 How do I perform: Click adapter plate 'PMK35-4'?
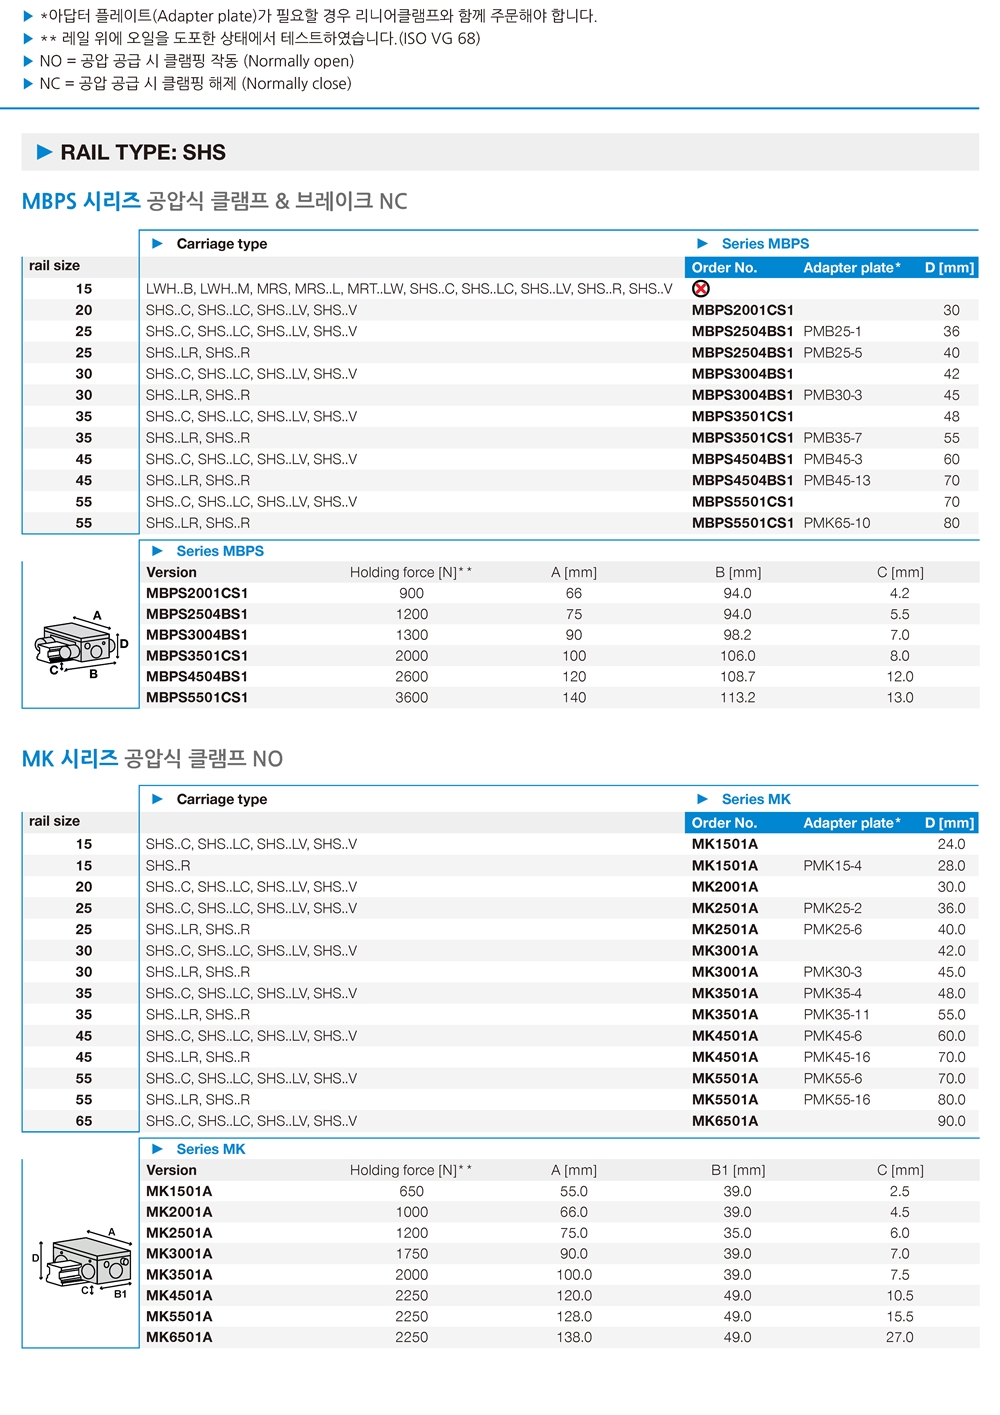click(x=832, y=993)
